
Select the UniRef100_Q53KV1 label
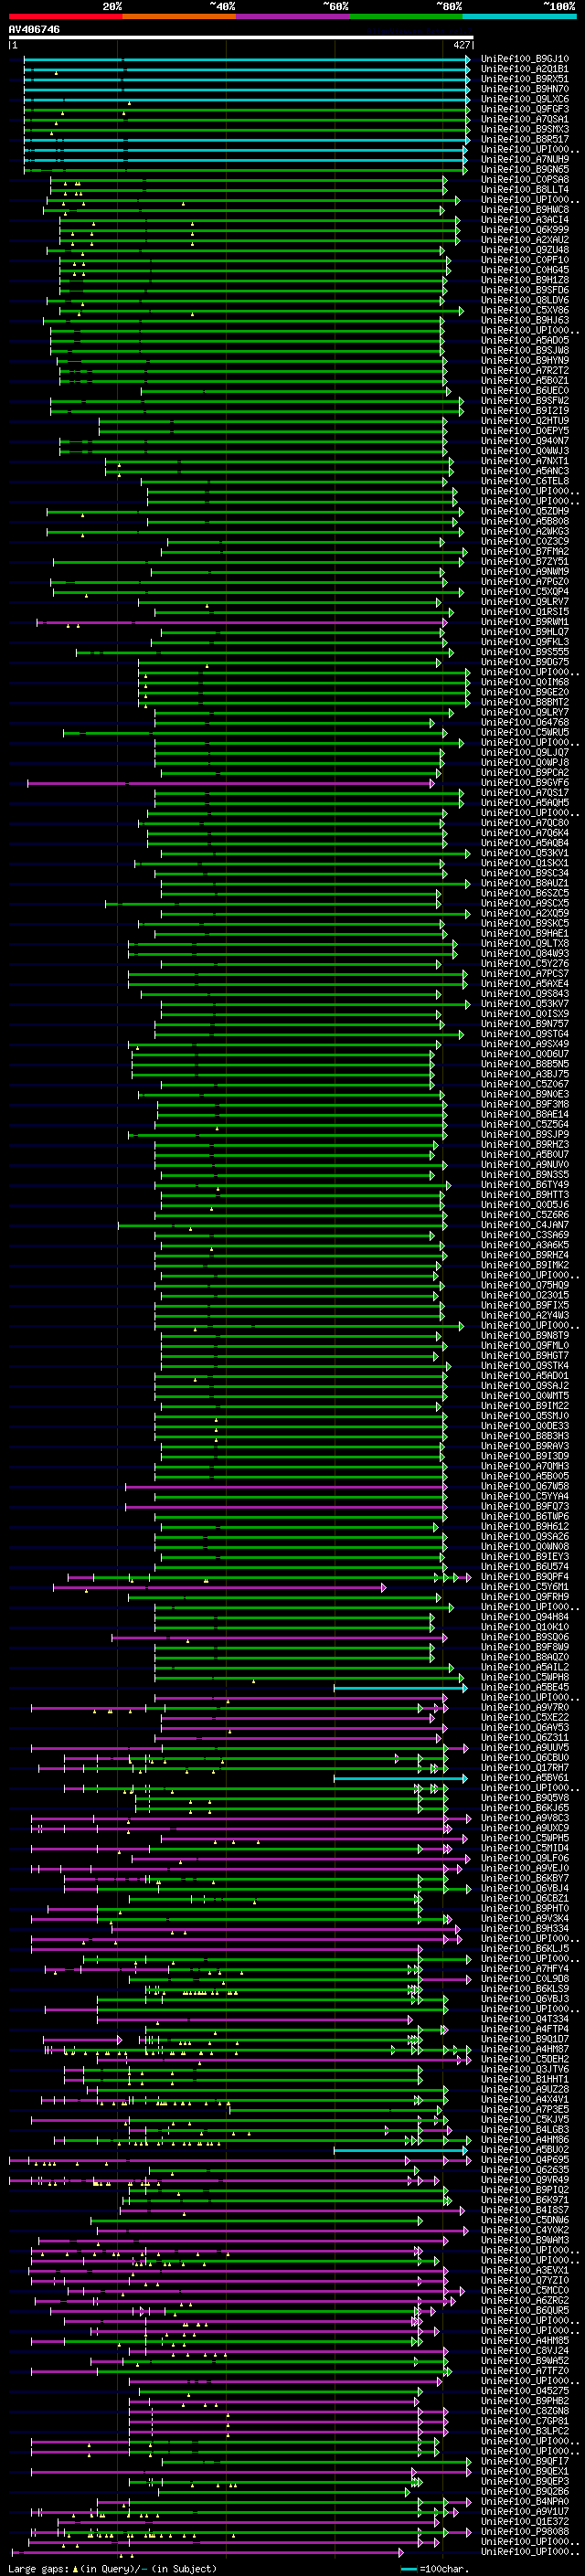524,853
